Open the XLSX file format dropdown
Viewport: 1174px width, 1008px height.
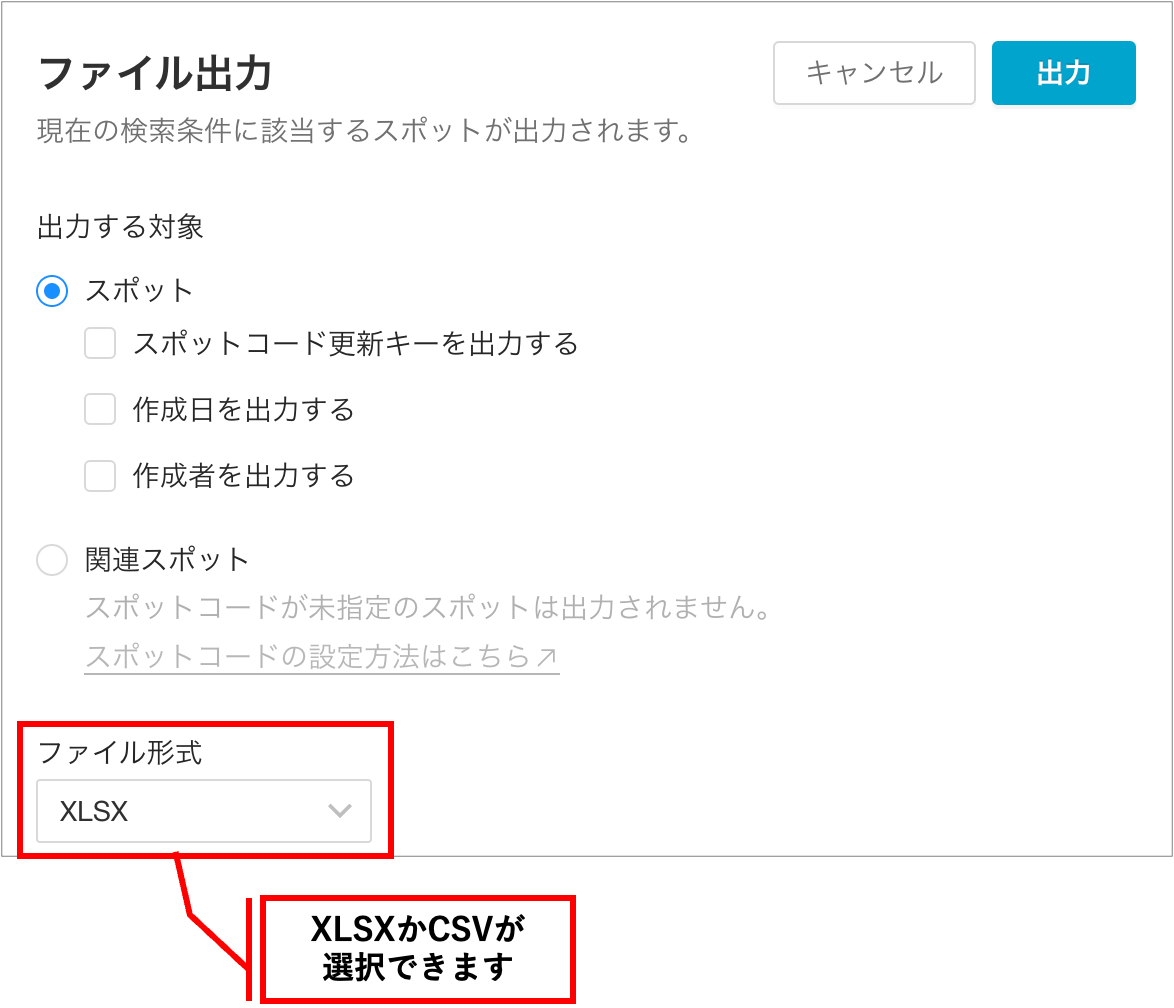pos(204,810)
